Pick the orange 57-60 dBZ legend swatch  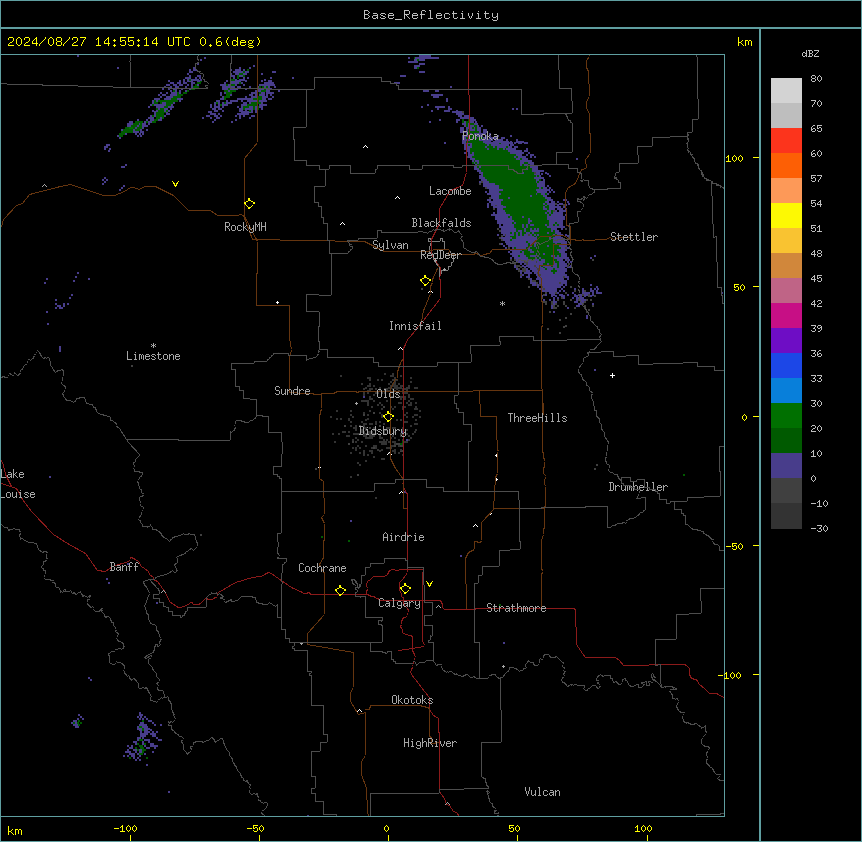tap(786, 165)
